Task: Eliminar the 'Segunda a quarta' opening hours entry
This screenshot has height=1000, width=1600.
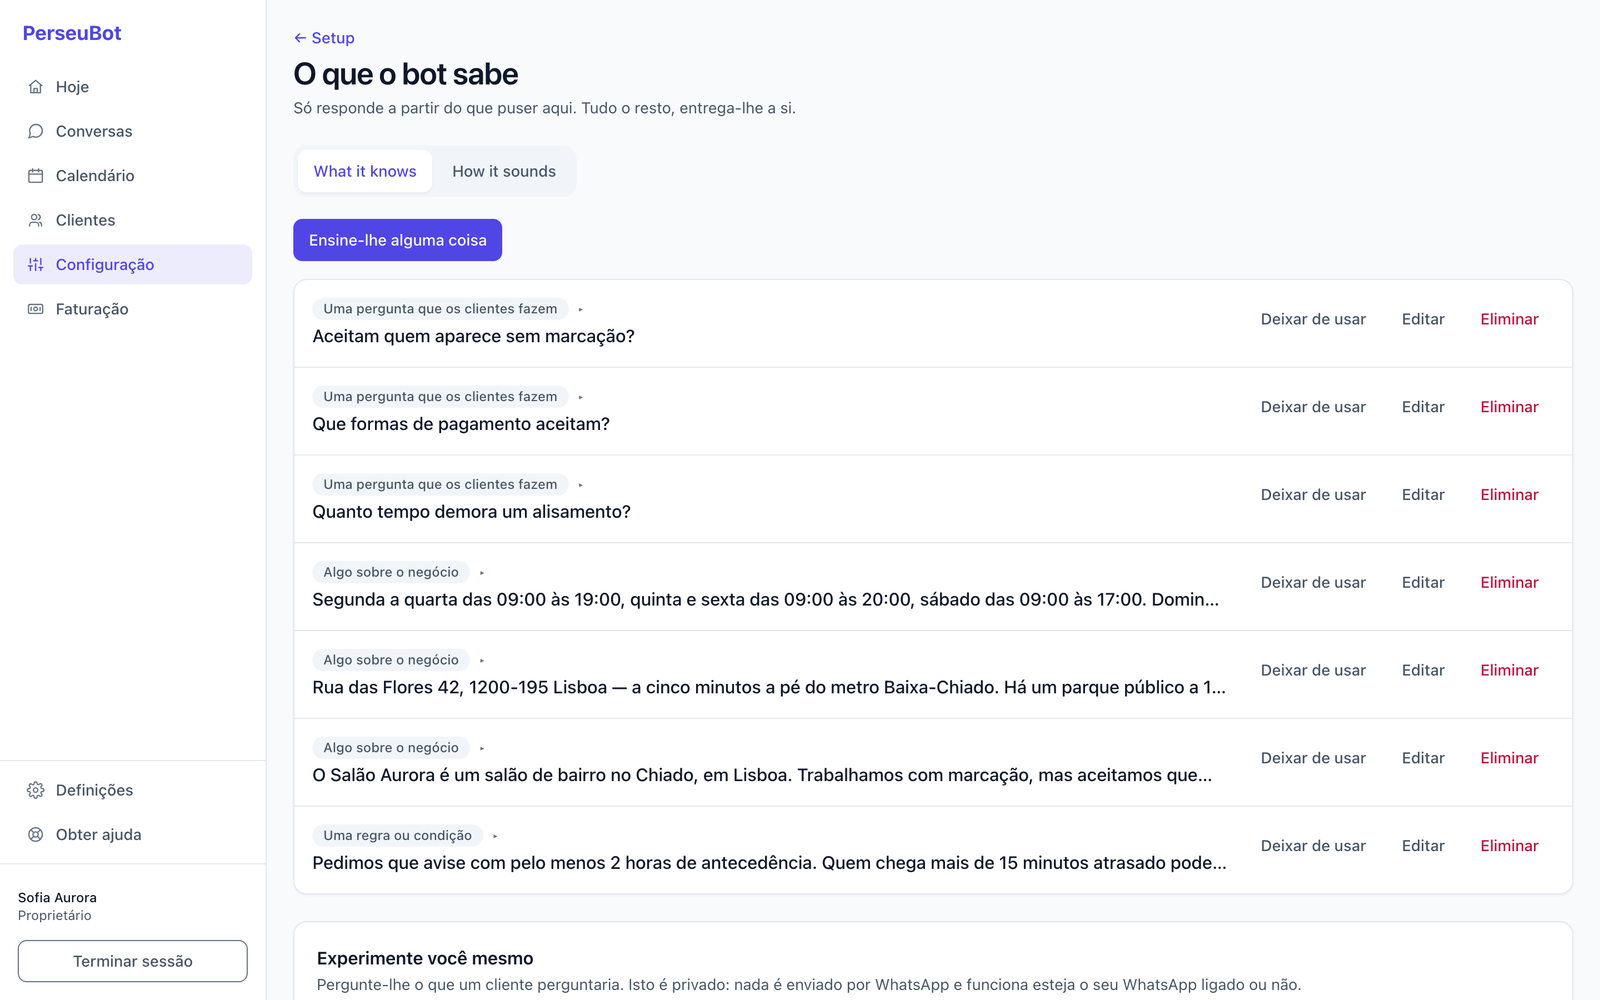Action: [1509, 582]
